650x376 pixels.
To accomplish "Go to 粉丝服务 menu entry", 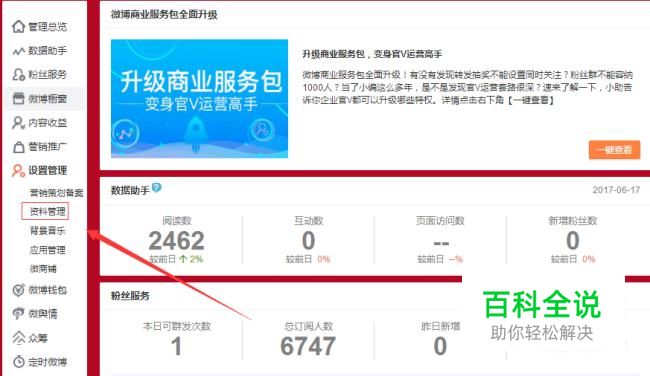I will tap(47, 75).
